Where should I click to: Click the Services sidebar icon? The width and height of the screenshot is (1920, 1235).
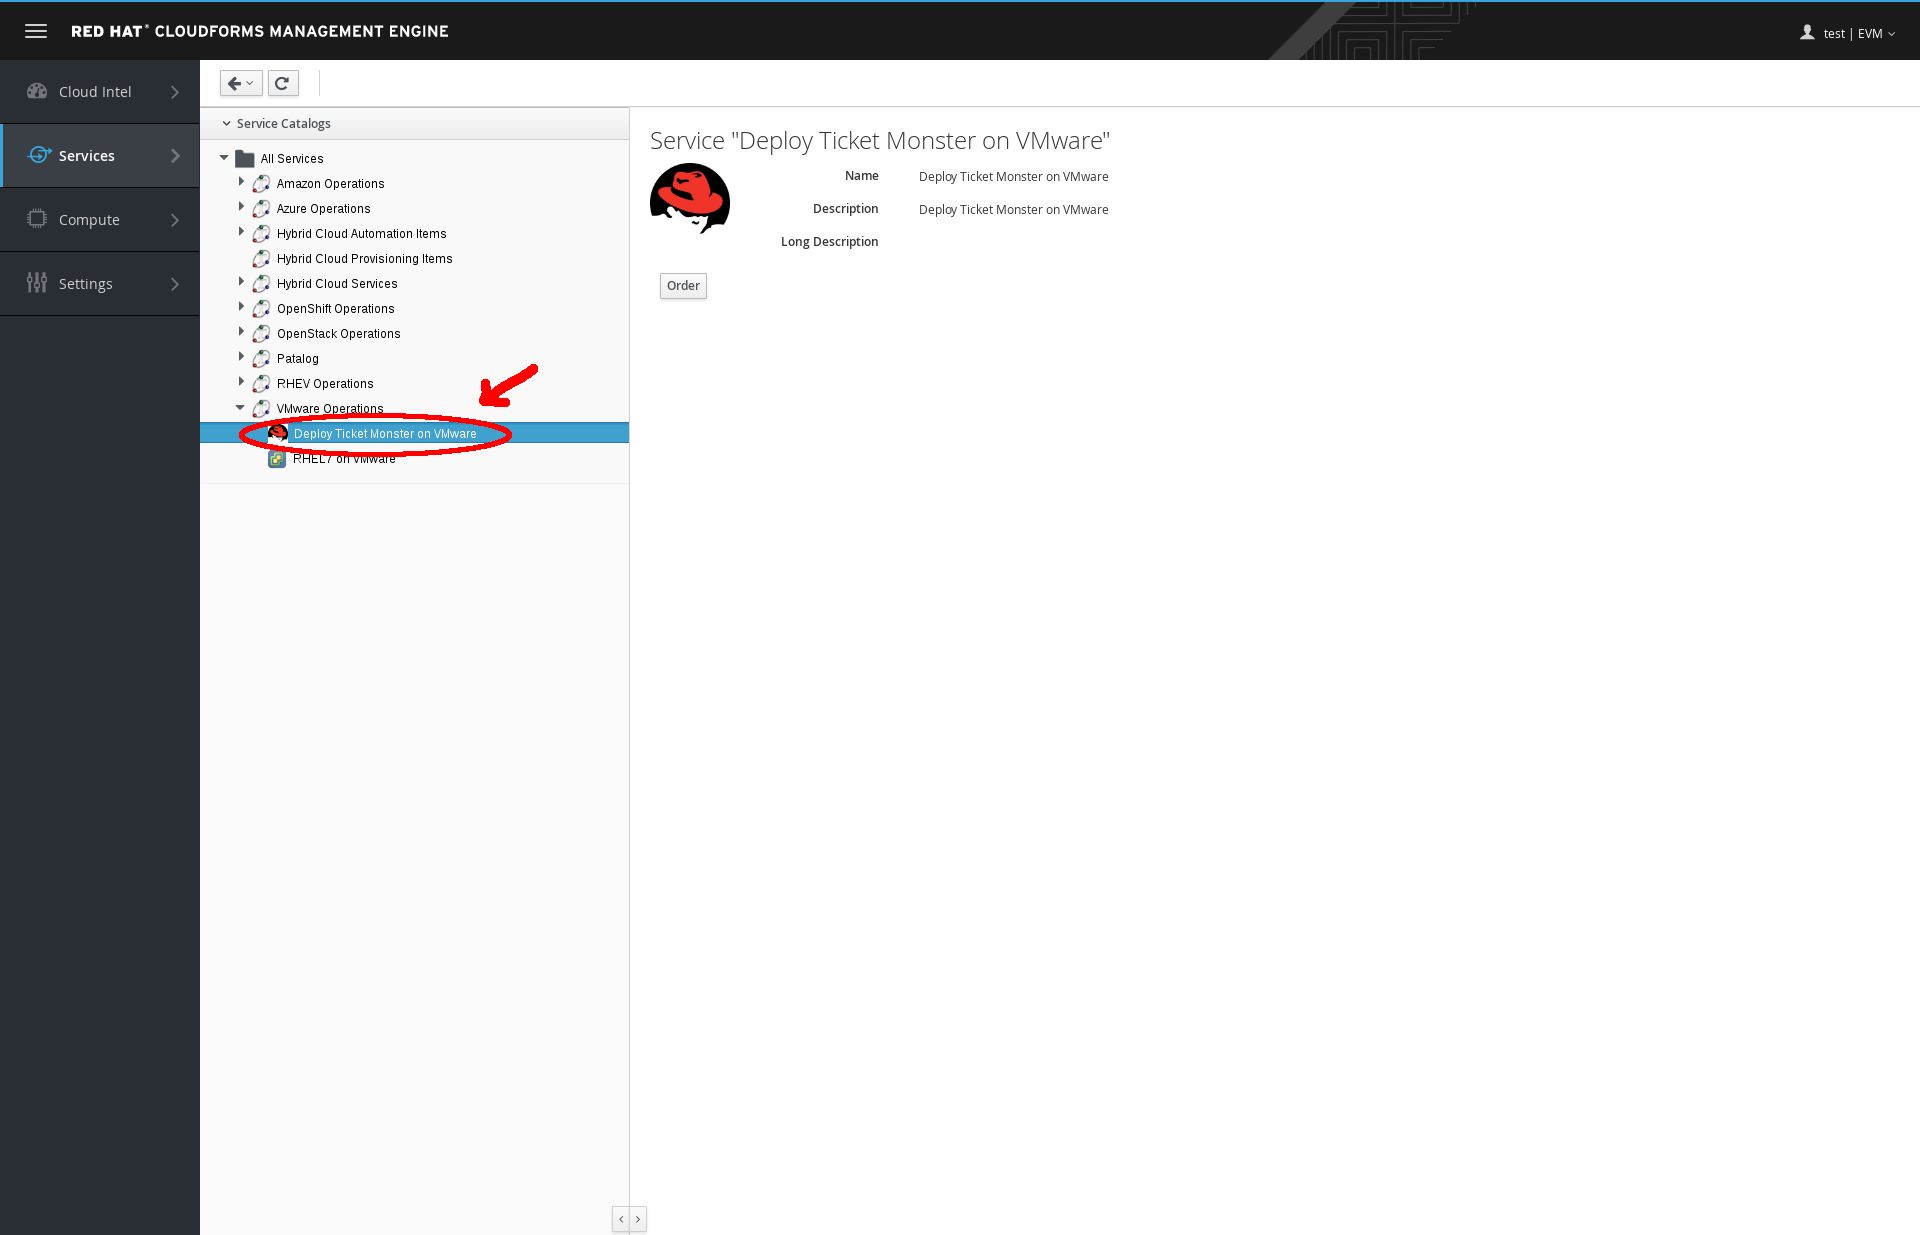tap(38, 155)
